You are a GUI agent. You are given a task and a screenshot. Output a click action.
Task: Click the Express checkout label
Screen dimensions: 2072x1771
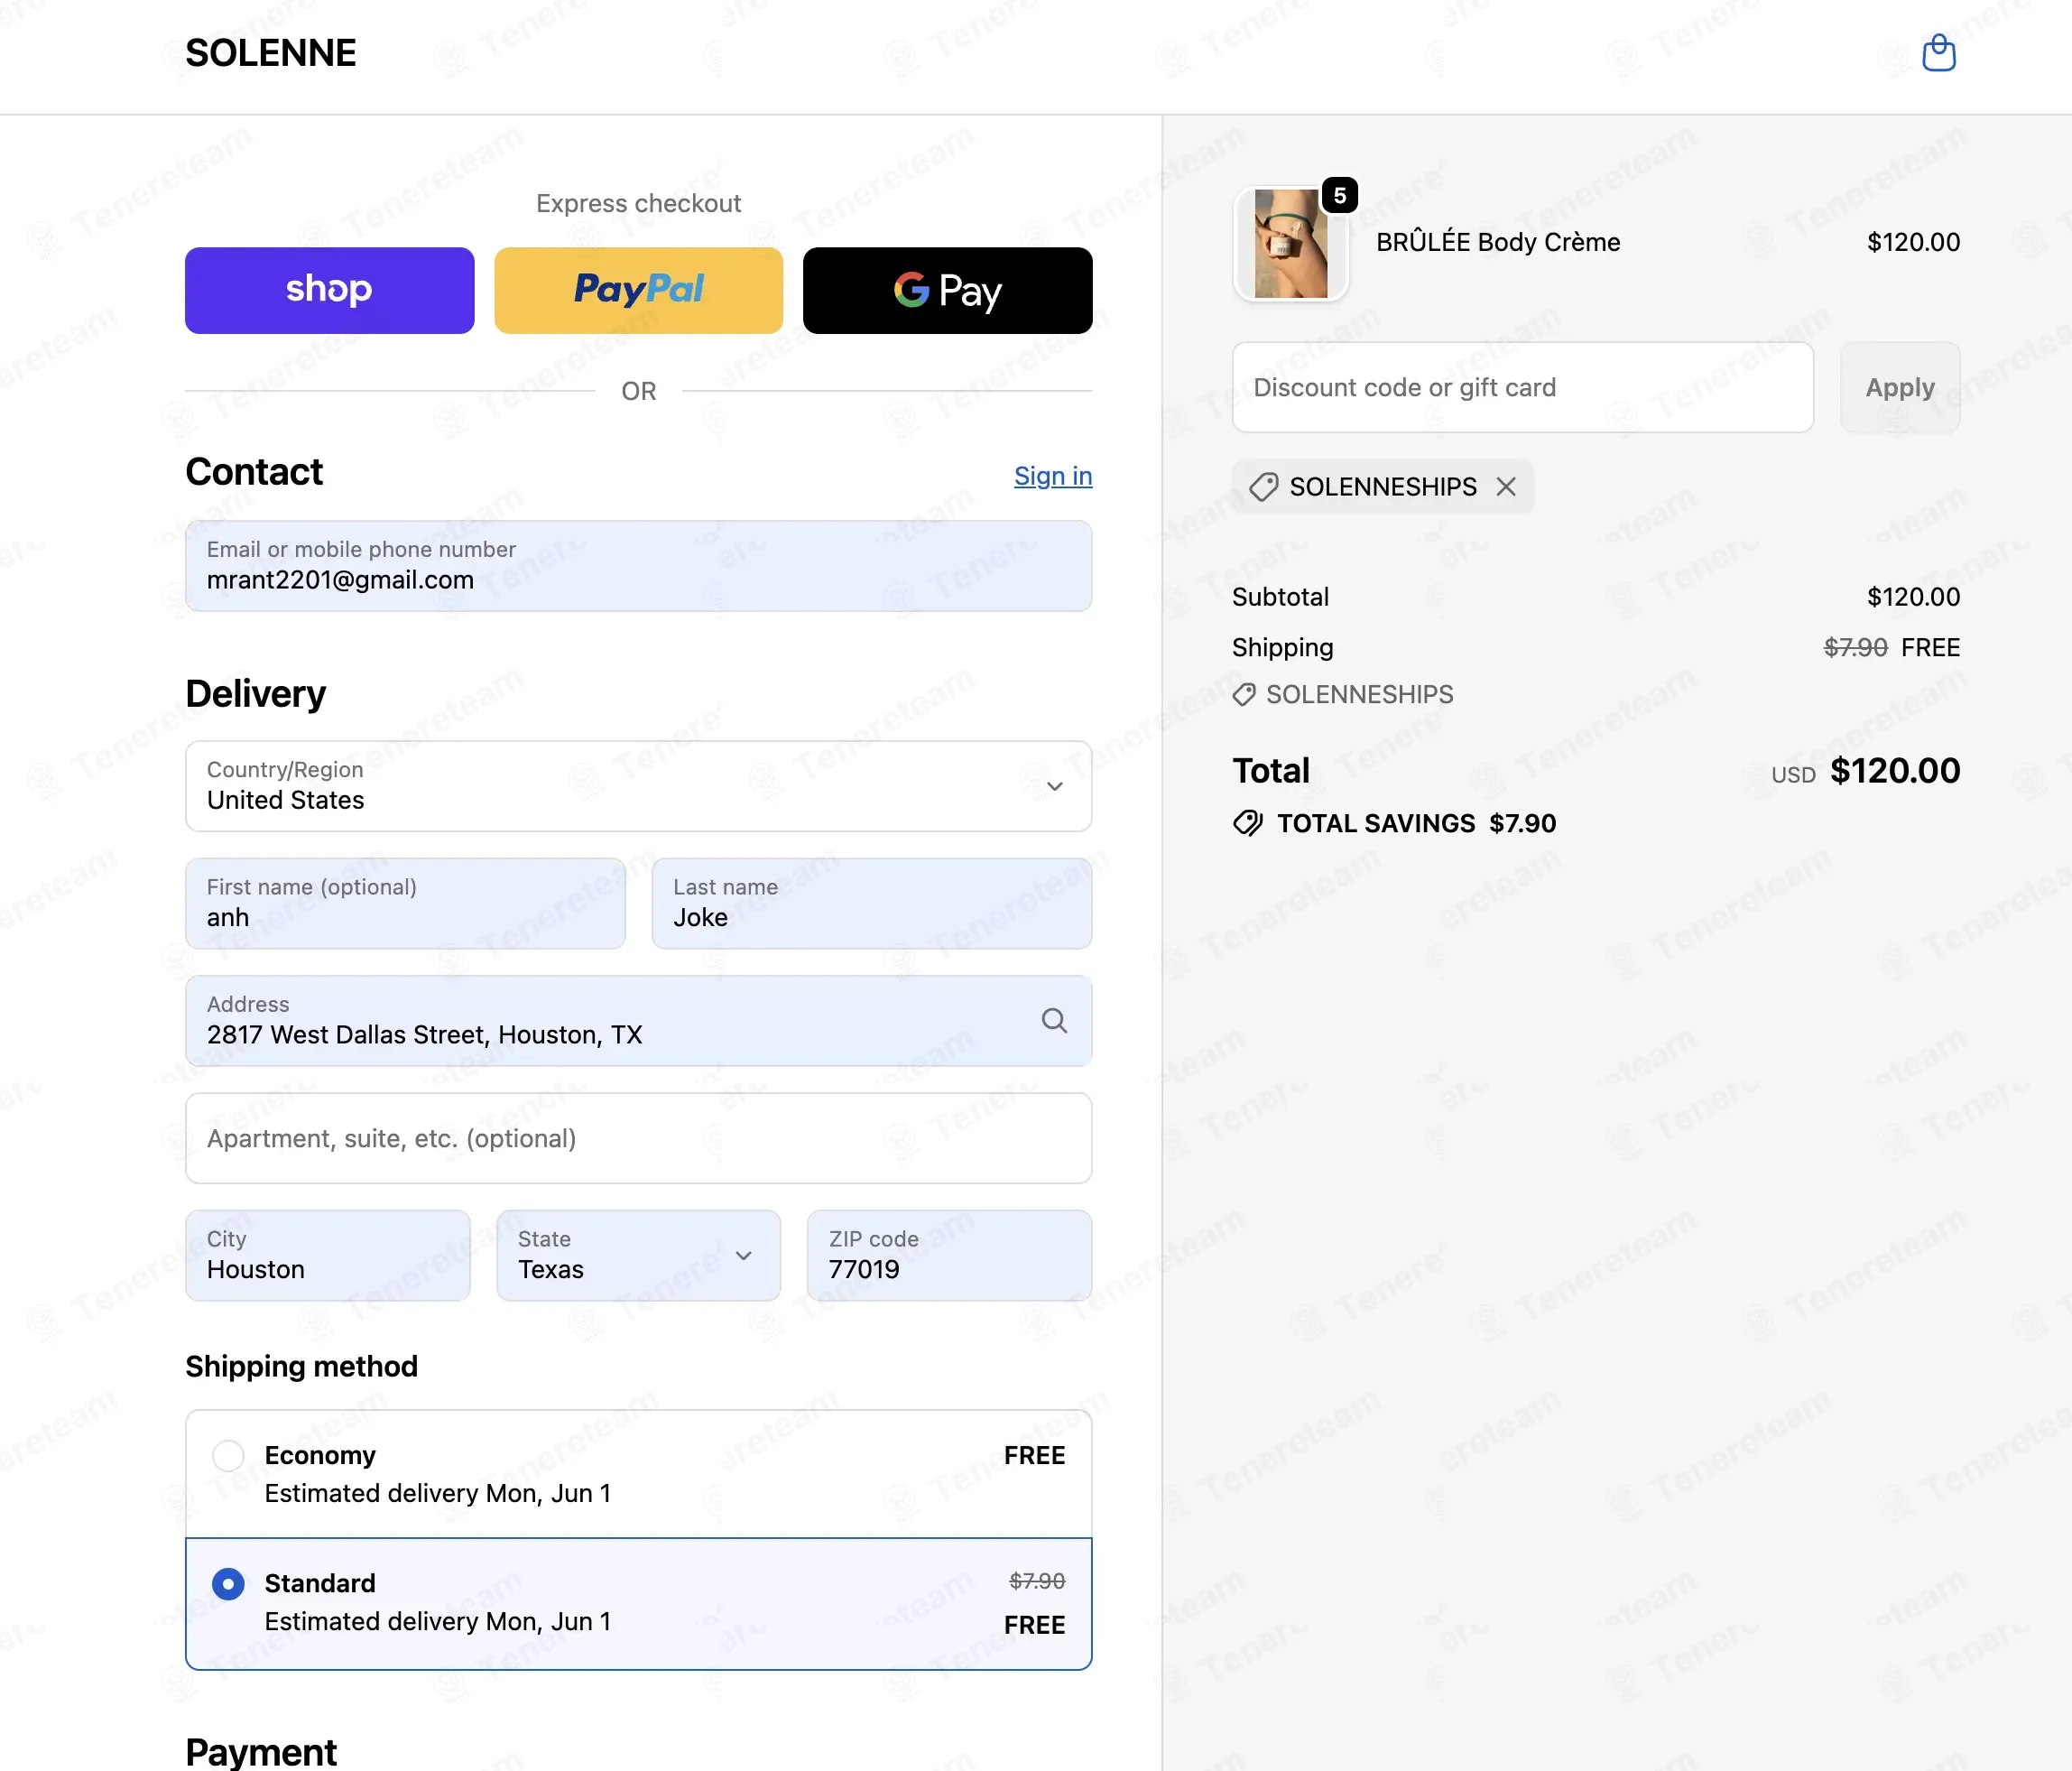[x=639, y=203]
